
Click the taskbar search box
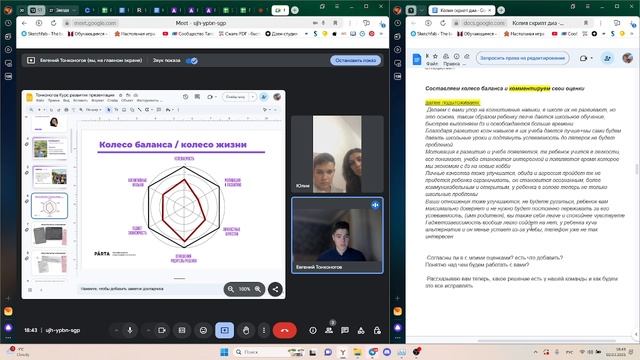tap(269, 352)
